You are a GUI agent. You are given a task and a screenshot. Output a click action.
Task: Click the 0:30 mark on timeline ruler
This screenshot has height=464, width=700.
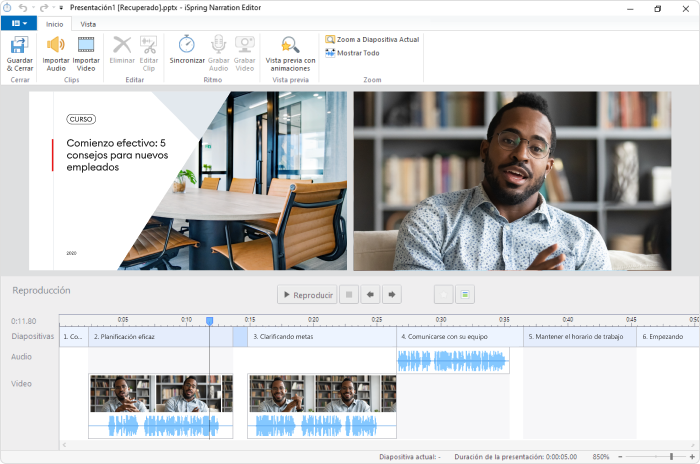[441, 320]
